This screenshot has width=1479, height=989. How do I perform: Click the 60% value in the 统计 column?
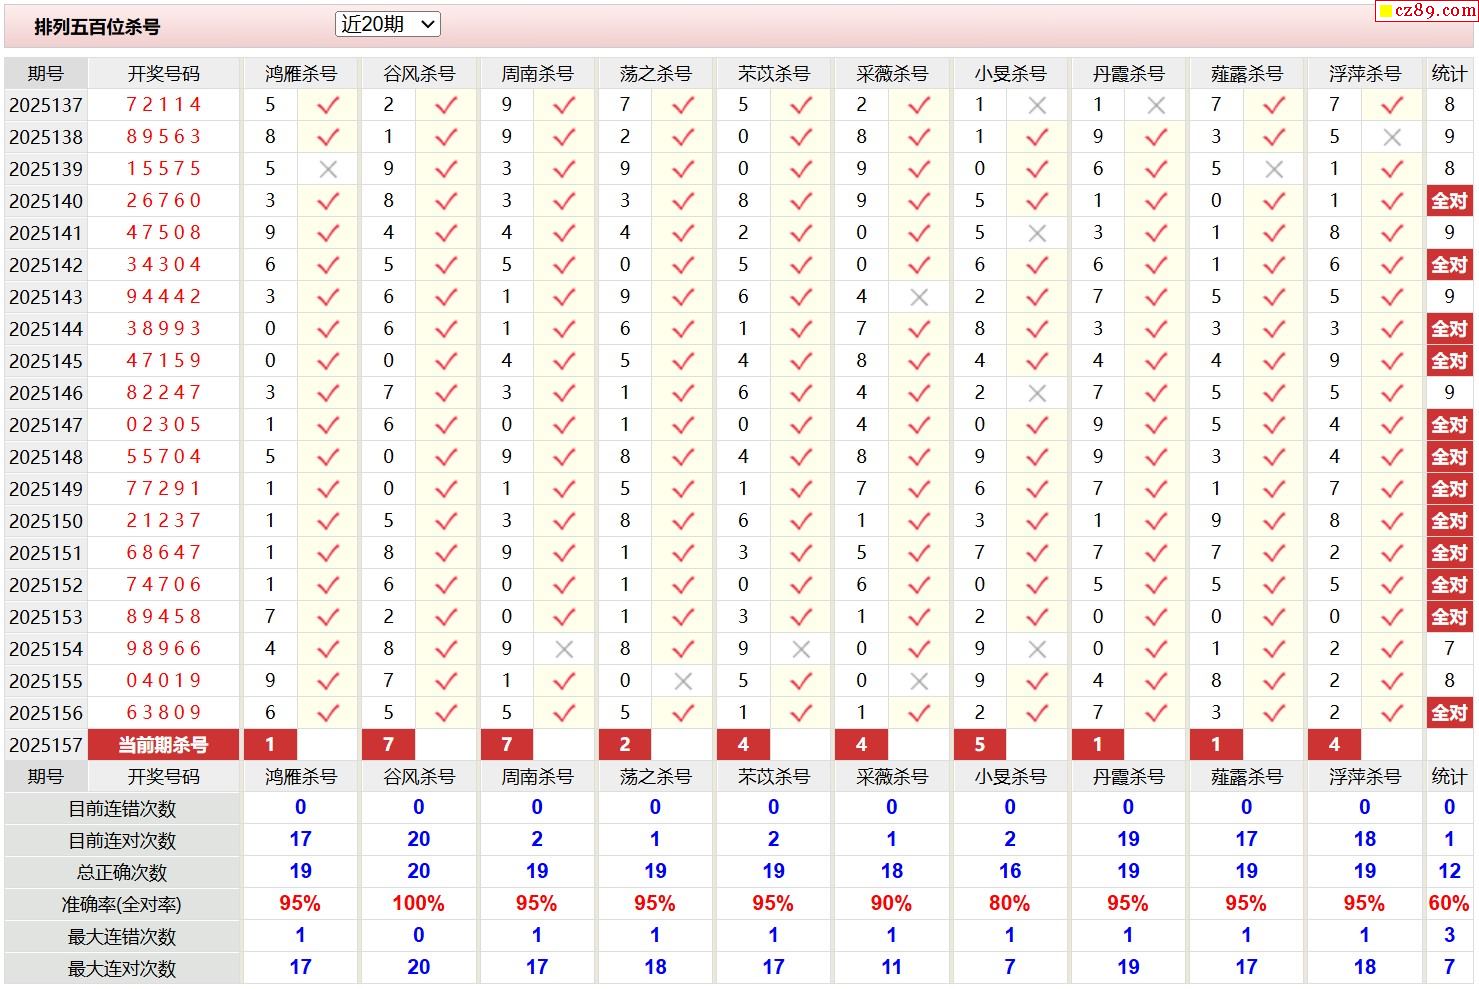[1449, 904]
